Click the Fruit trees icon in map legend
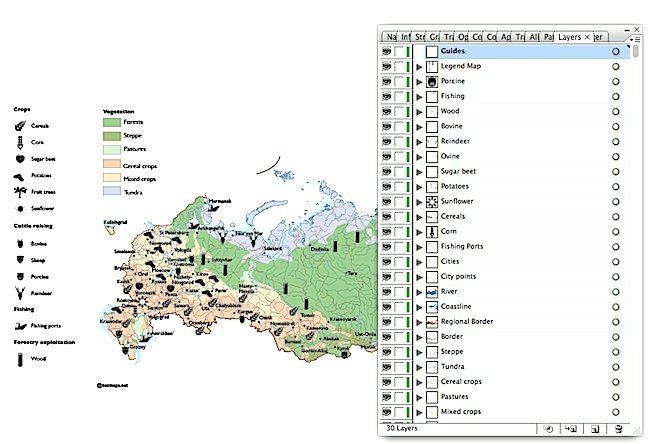This screenshot has width=650, height=444. point(20,192)
